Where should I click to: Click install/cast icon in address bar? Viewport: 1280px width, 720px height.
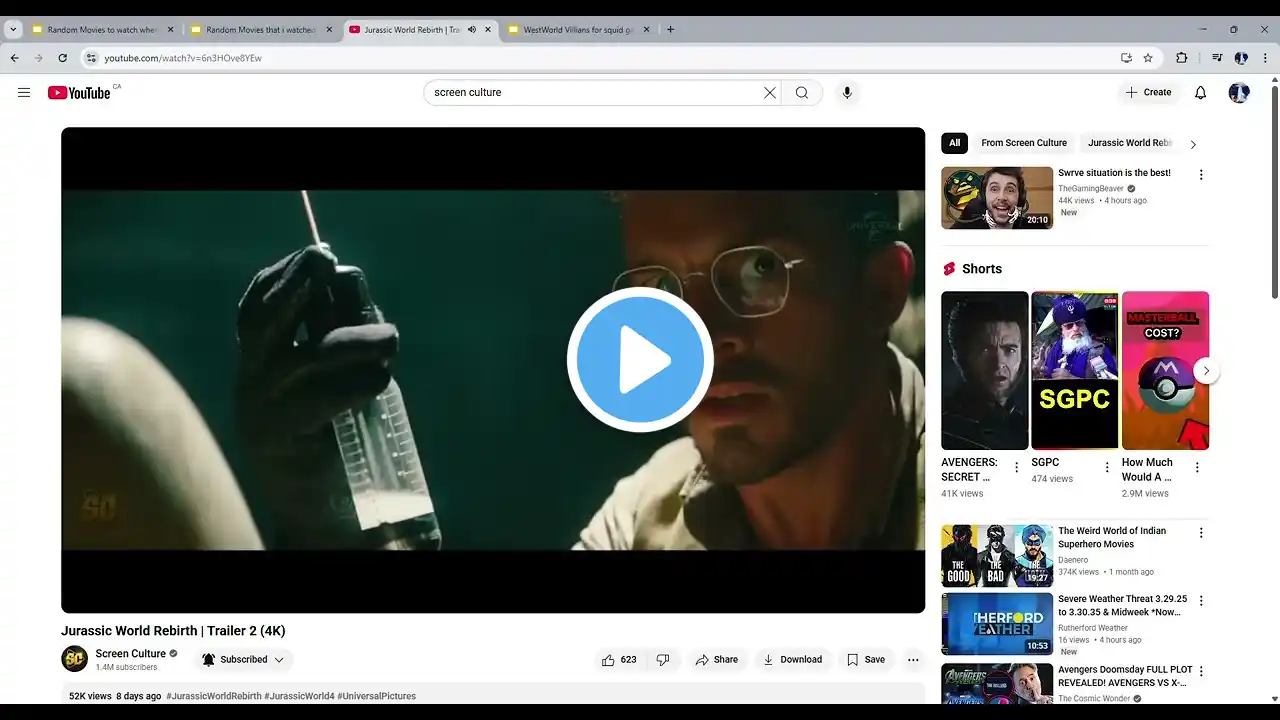pos(1126,58)
